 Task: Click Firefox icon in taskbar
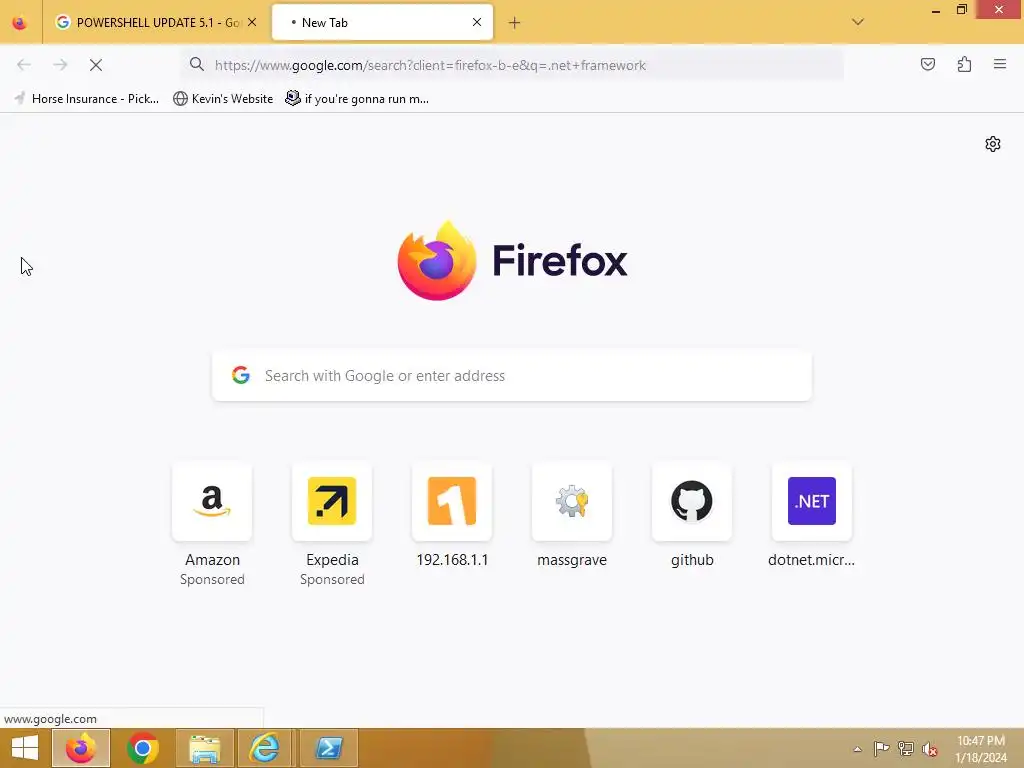81,748
